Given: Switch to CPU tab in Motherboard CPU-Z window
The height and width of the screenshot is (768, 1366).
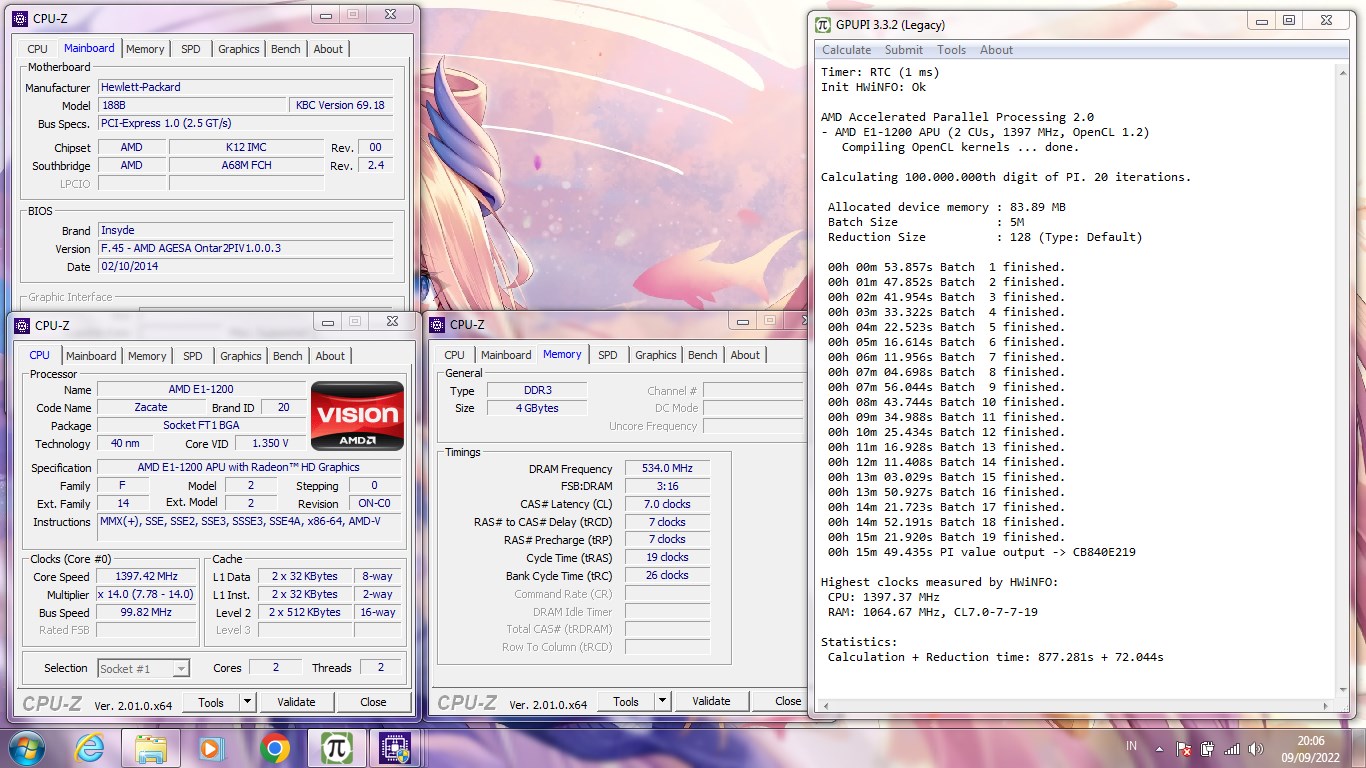Looking at the screenshot, I should (x=37, y=49).
